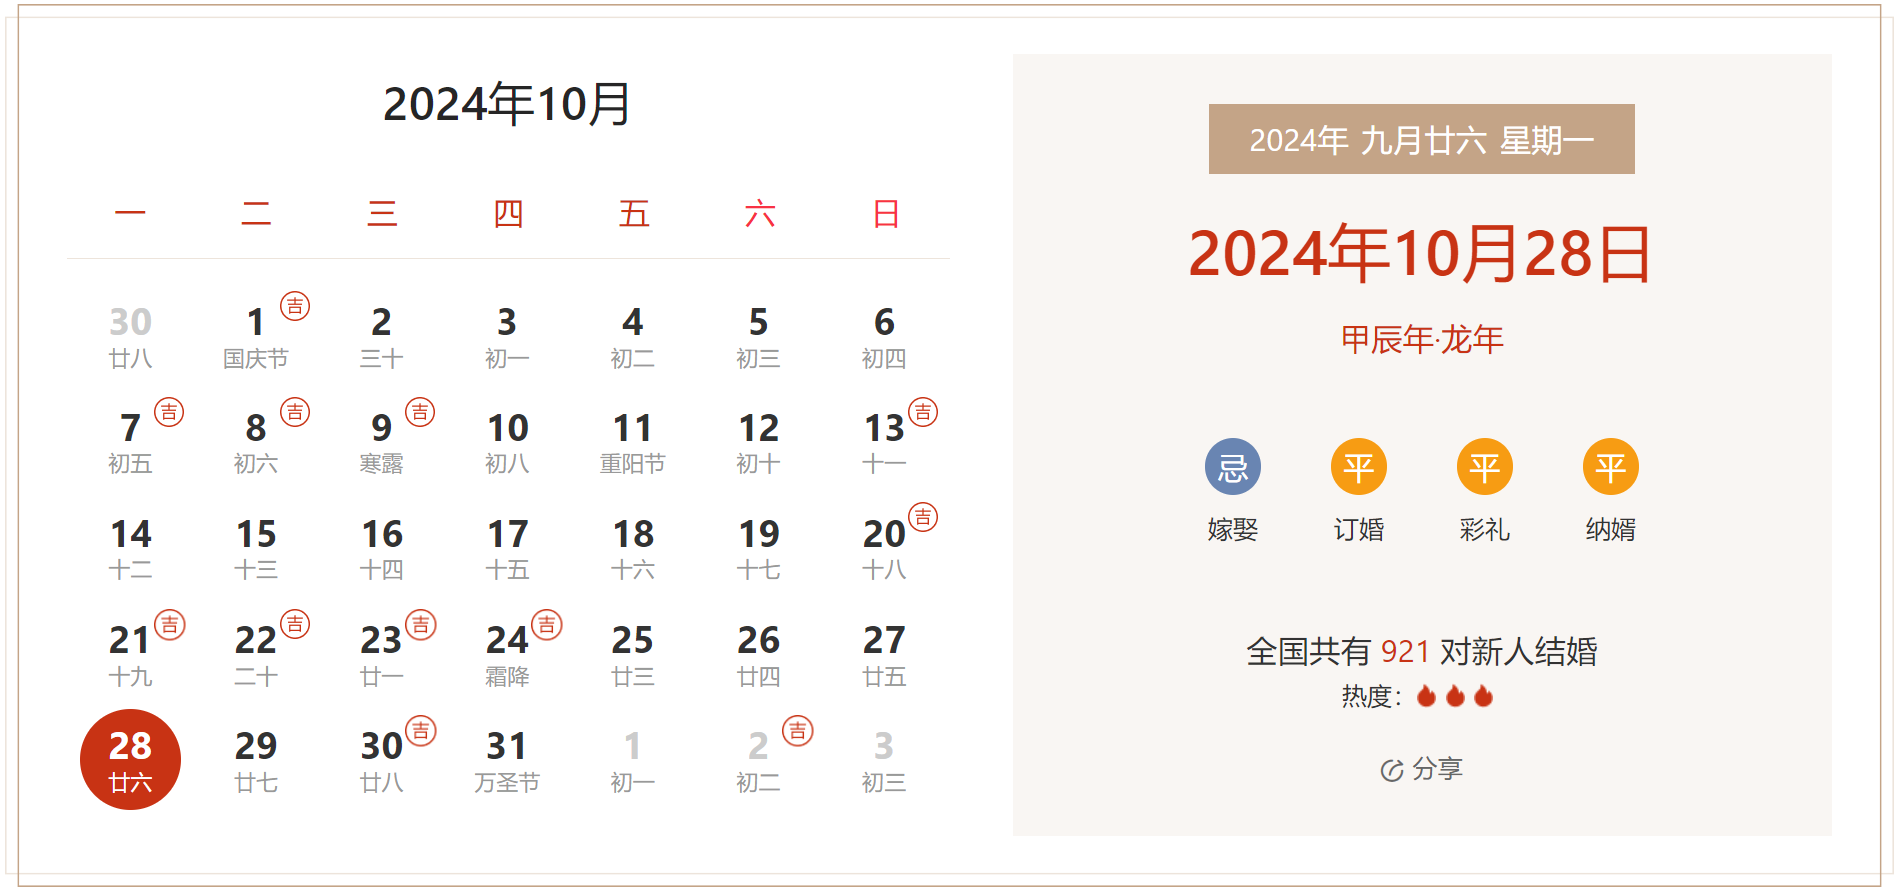Choose October 12 初十
The image size is (1900, 890).
coord(759,443)
